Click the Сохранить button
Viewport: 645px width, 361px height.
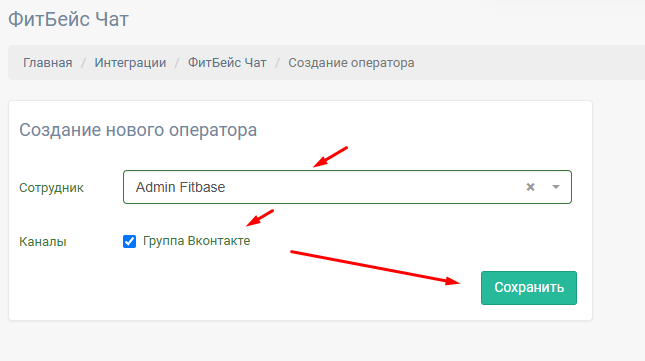click(x=529, y=288)
